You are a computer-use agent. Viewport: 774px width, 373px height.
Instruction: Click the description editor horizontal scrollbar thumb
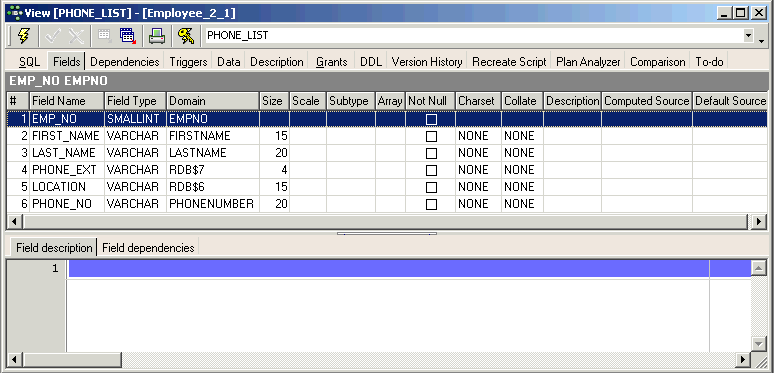point(72,359)
